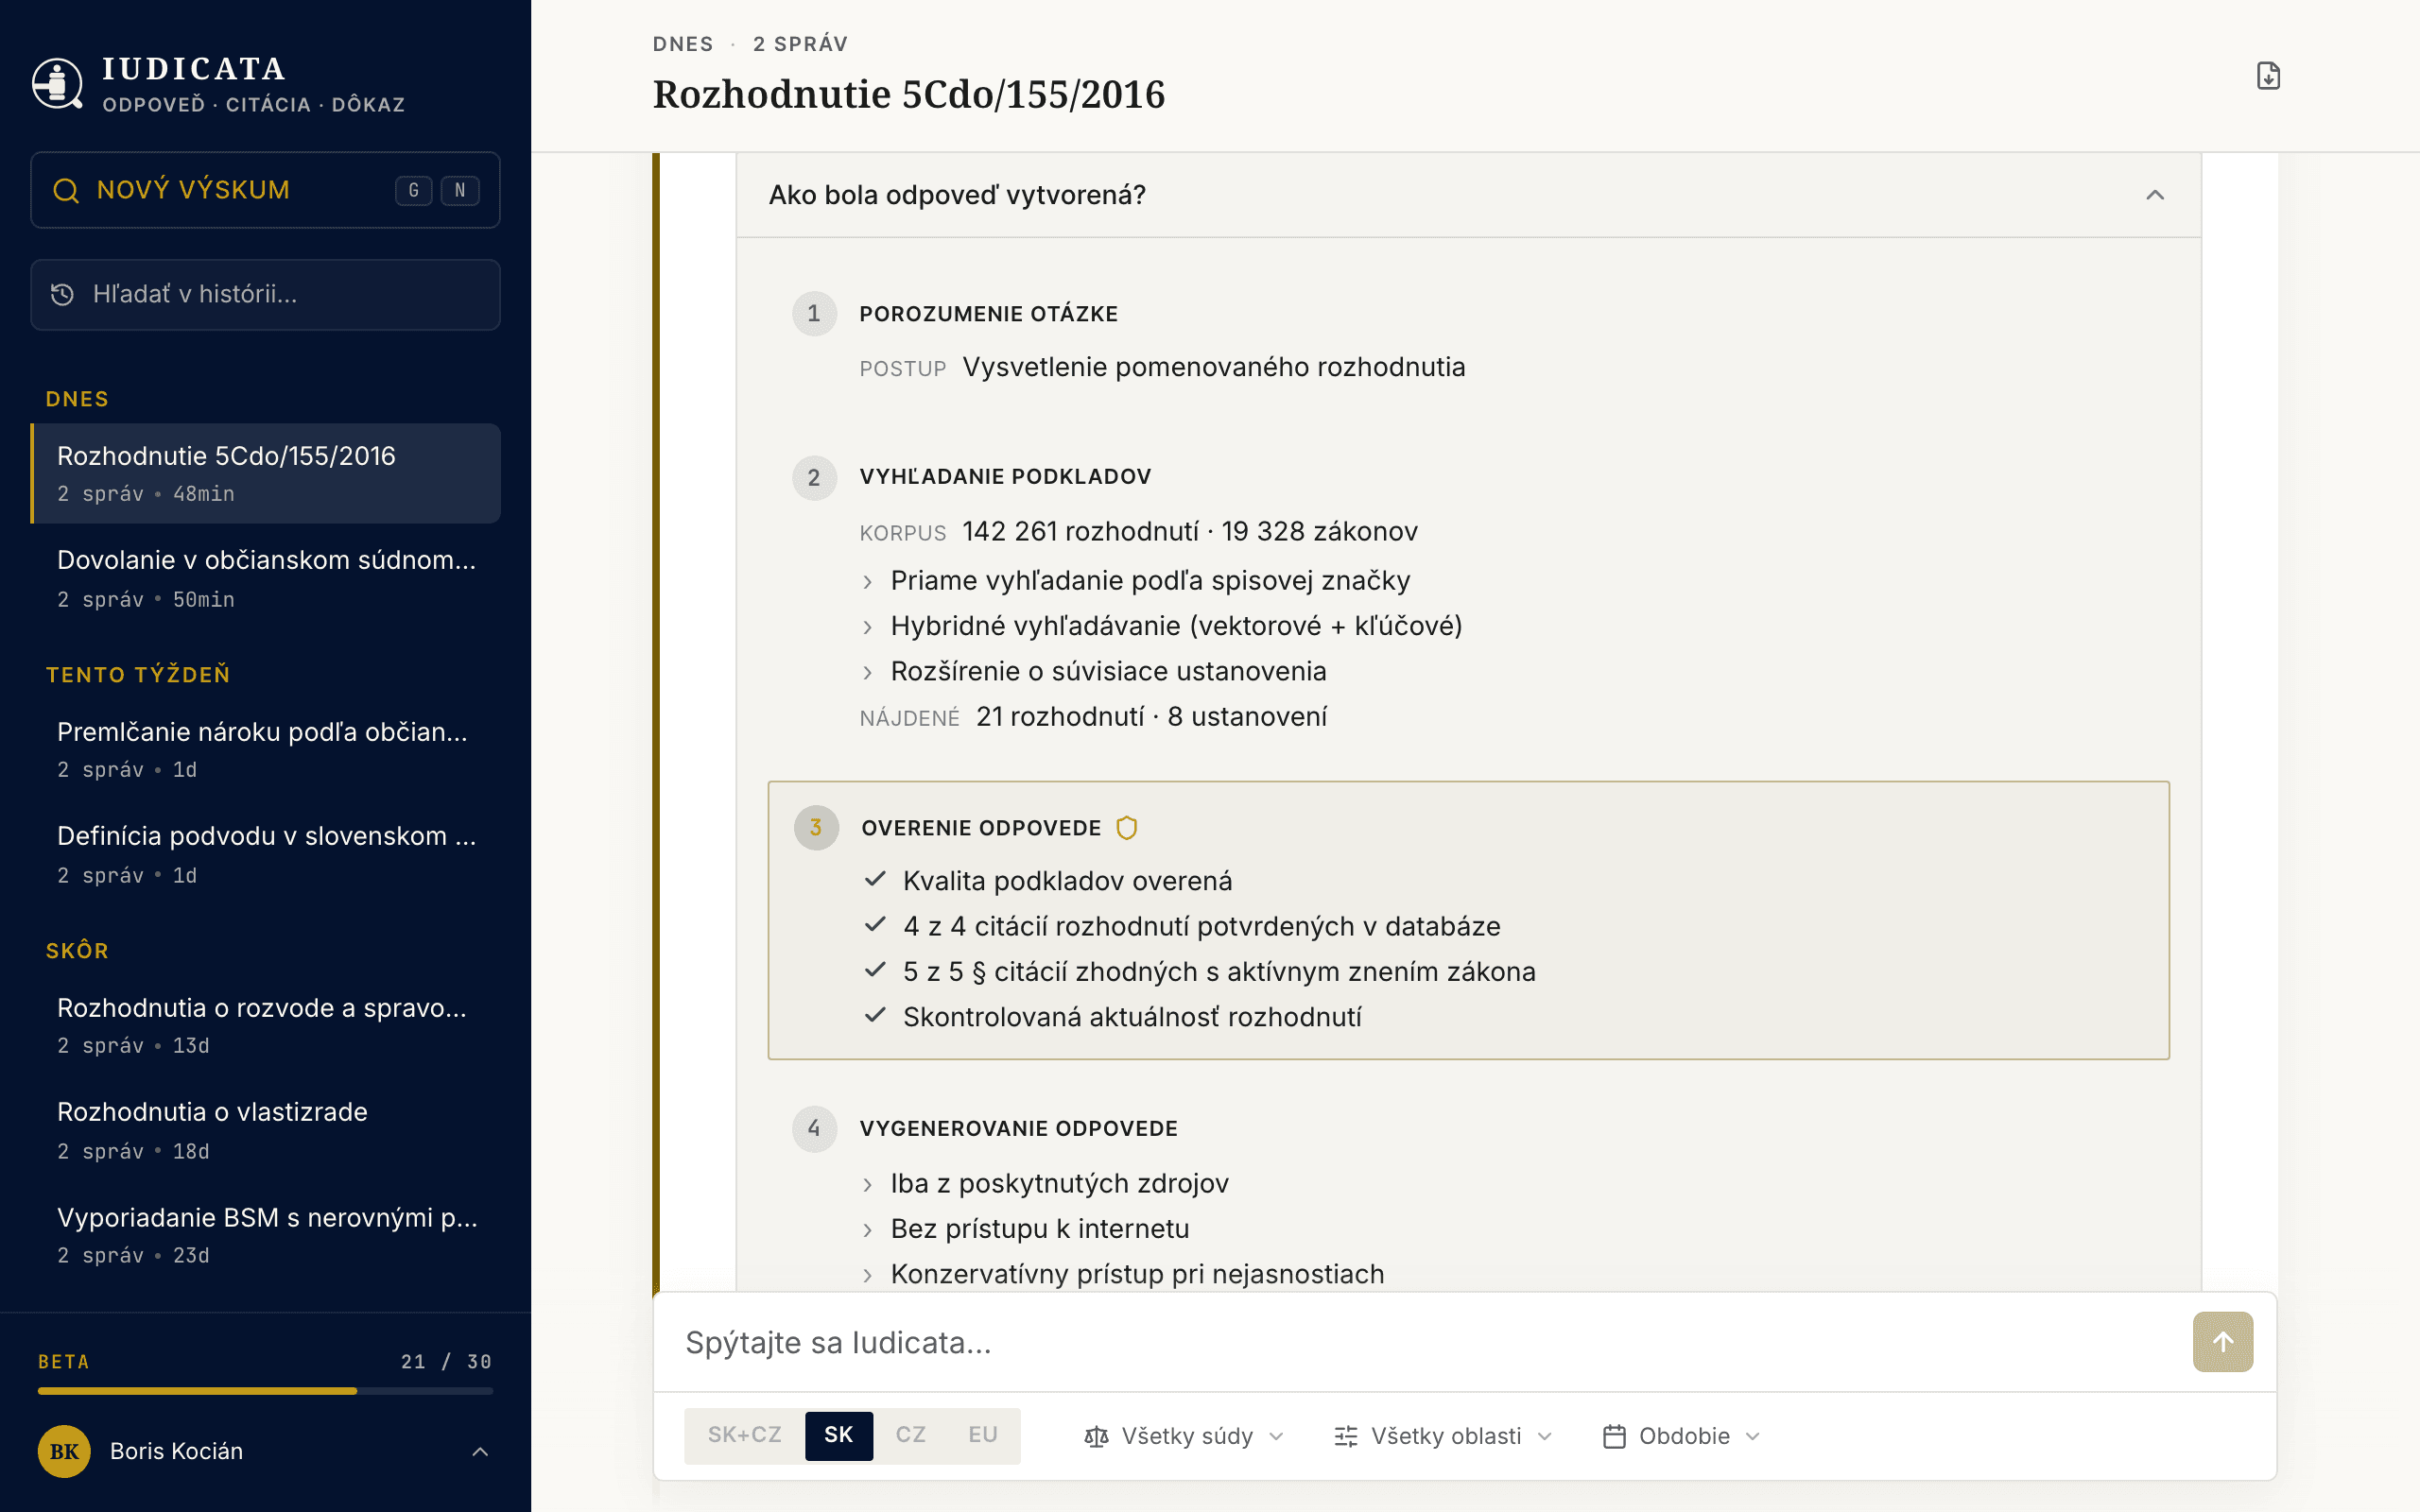Select SK jurisdiction toggle

838,1435
